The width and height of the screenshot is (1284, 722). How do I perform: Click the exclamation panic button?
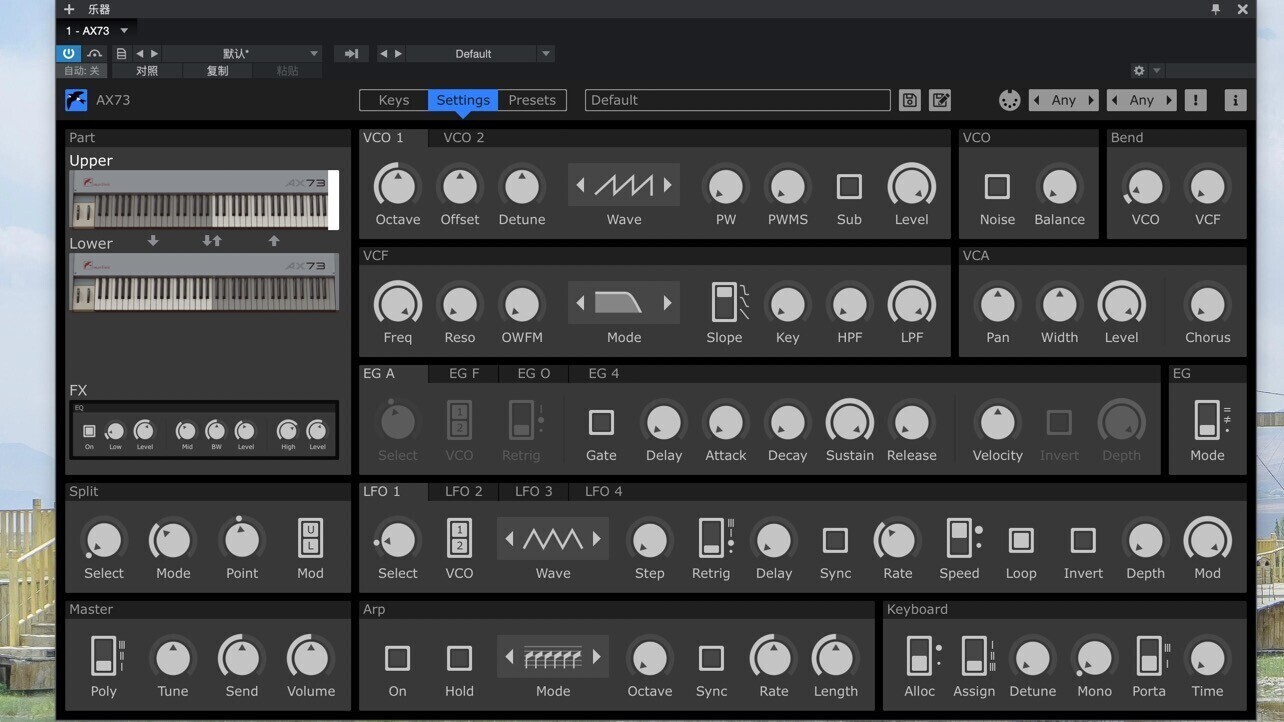tap(1195, 100)
